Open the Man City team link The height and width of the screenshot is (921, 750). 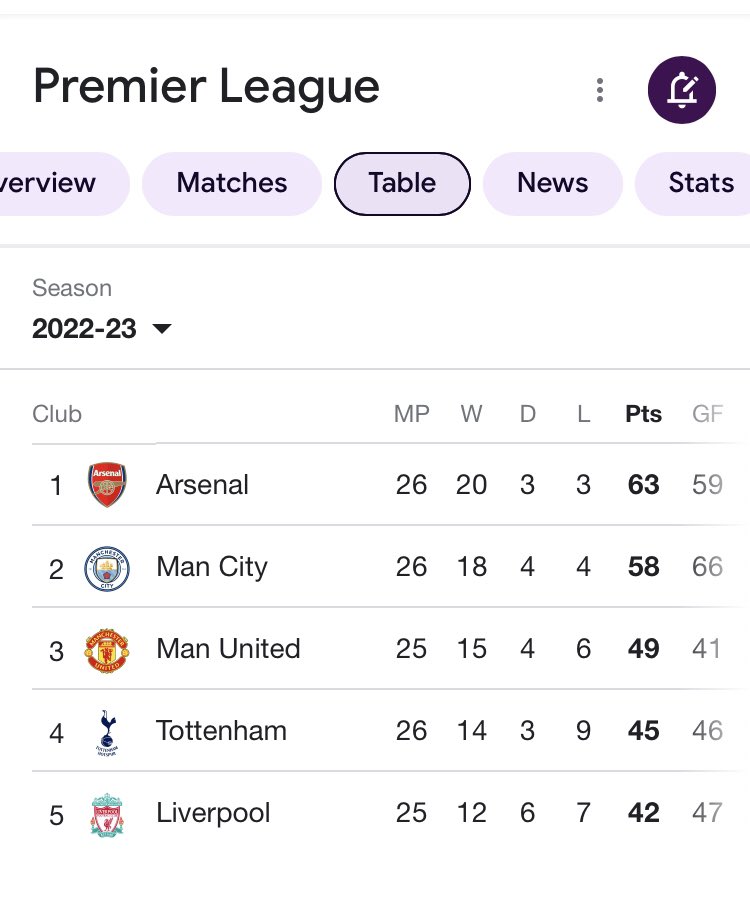pyautogui.click(x=212, y=567)
